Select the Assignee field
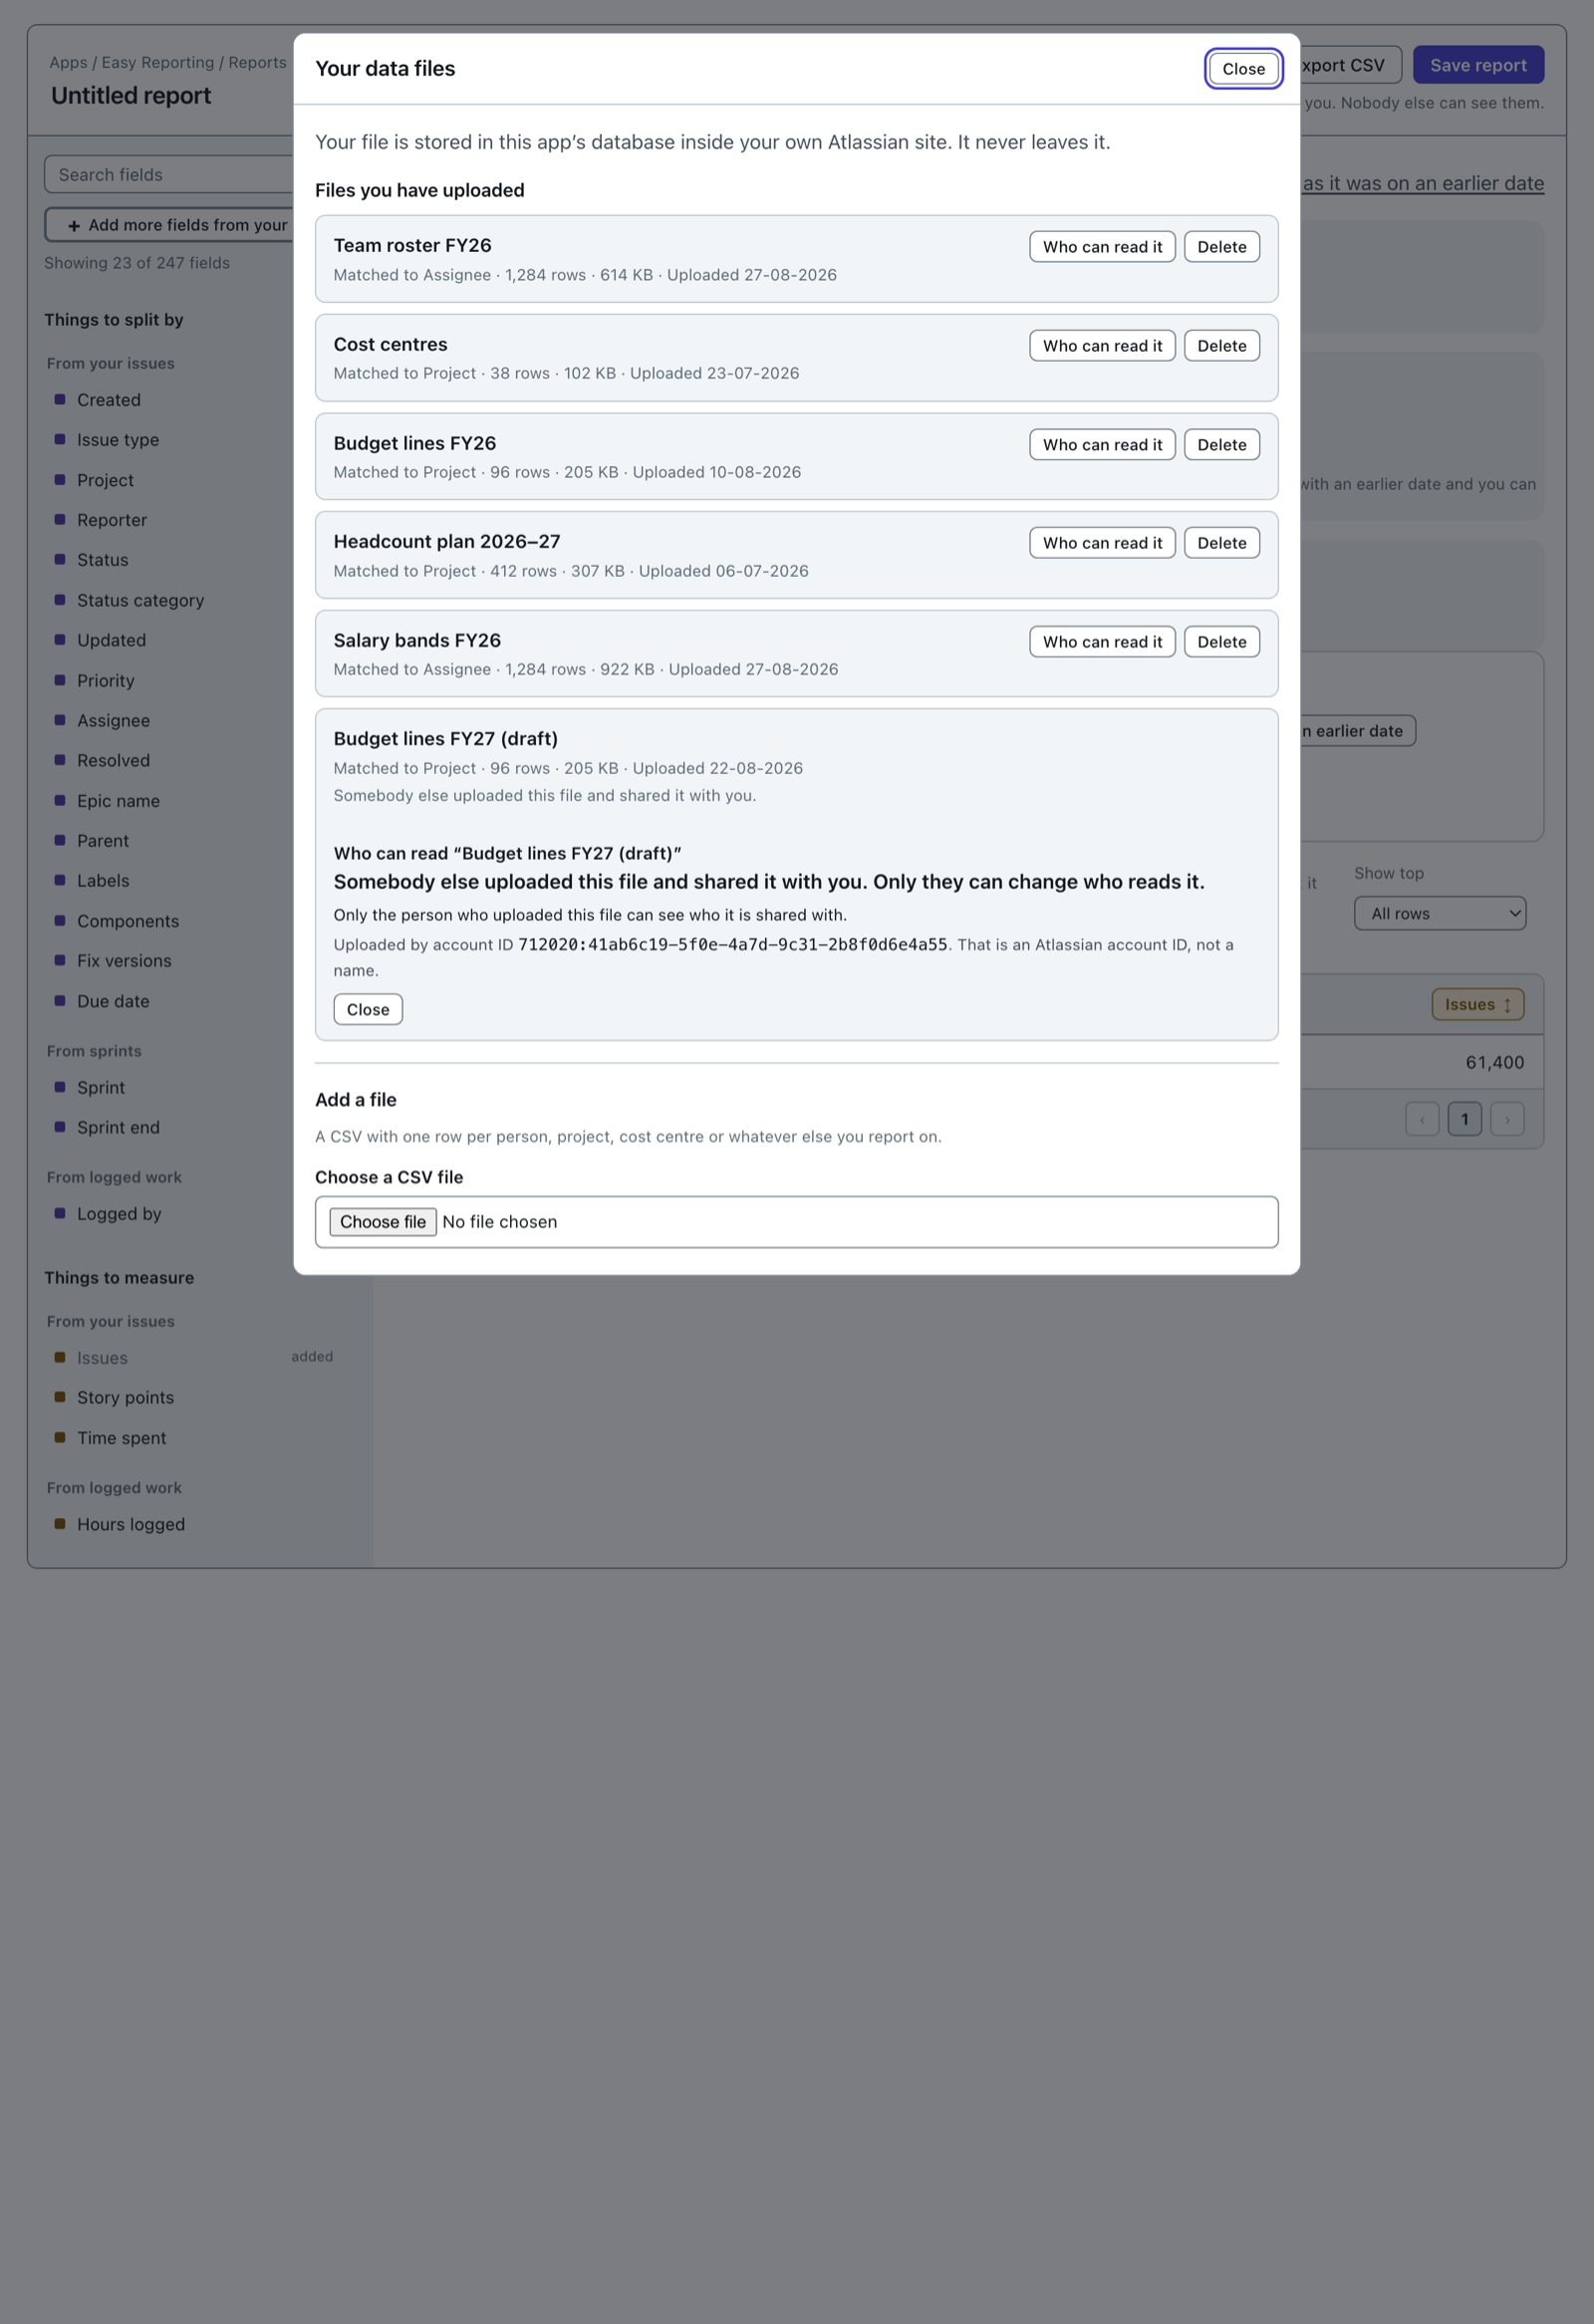This screenshot has height=2324, width=1594. [x=113, y=720]
